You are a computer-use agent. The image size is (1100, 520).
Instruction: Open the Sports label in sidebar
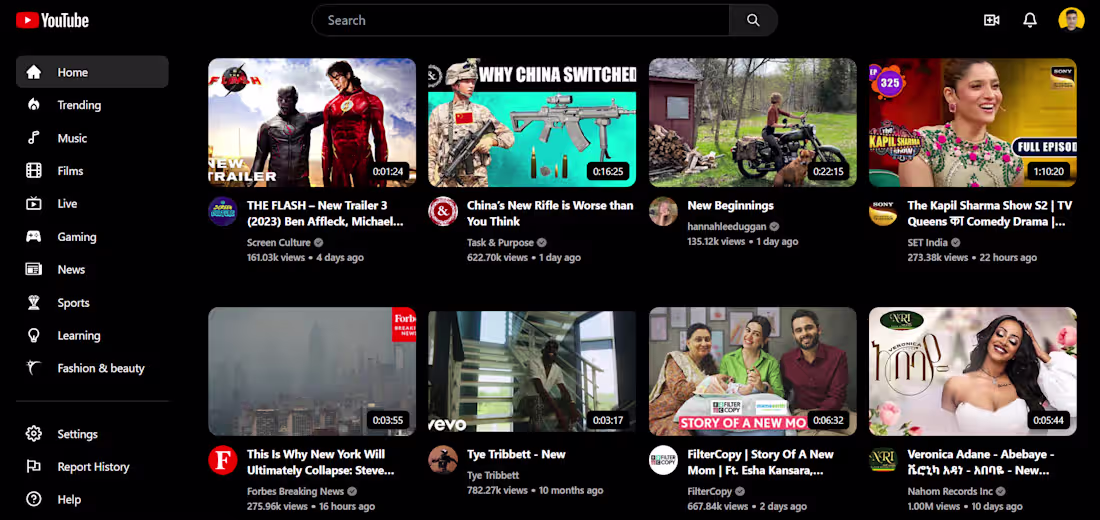(x=74, y=302)
